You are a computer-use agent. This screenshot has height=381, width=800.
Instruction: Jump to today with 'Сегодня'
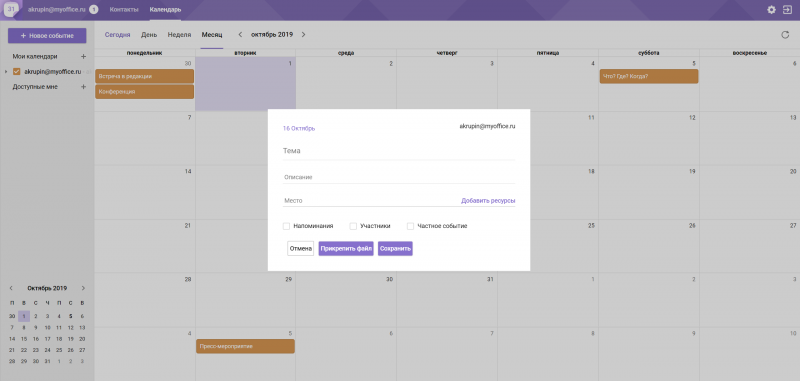[117, 35]
